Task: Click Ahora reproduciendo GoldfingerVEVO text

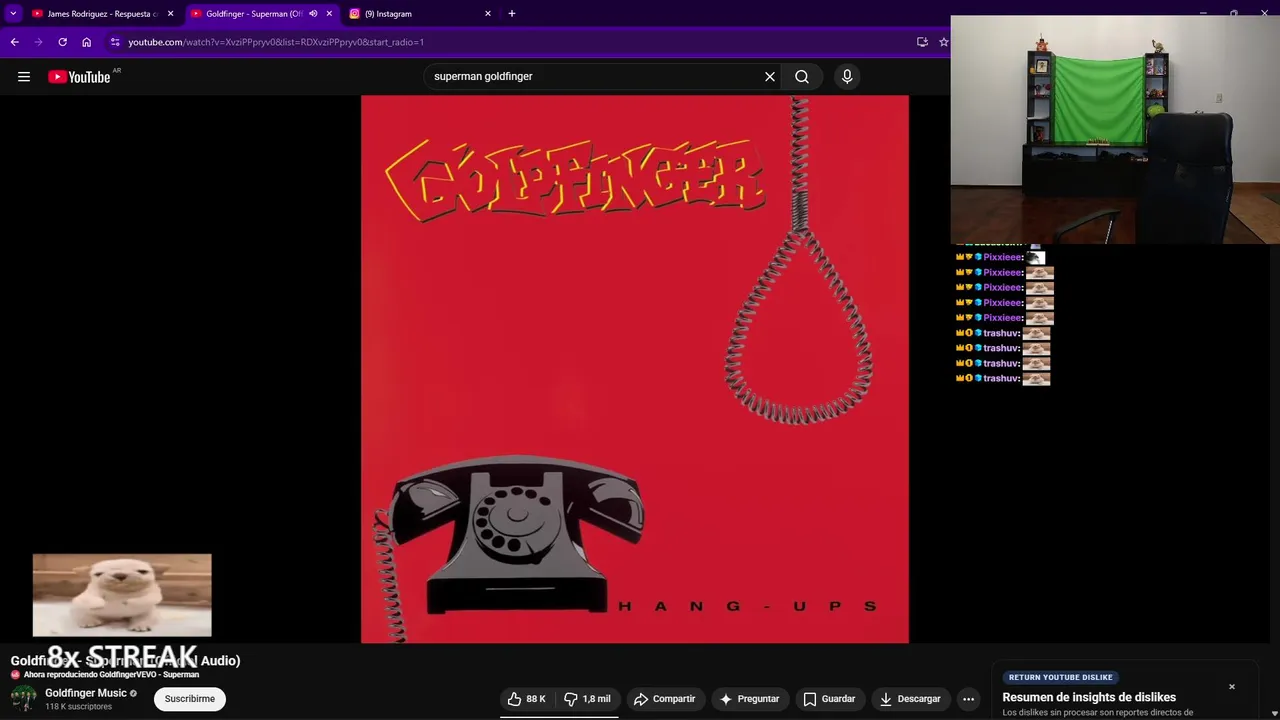Action: tap(111, 675)
